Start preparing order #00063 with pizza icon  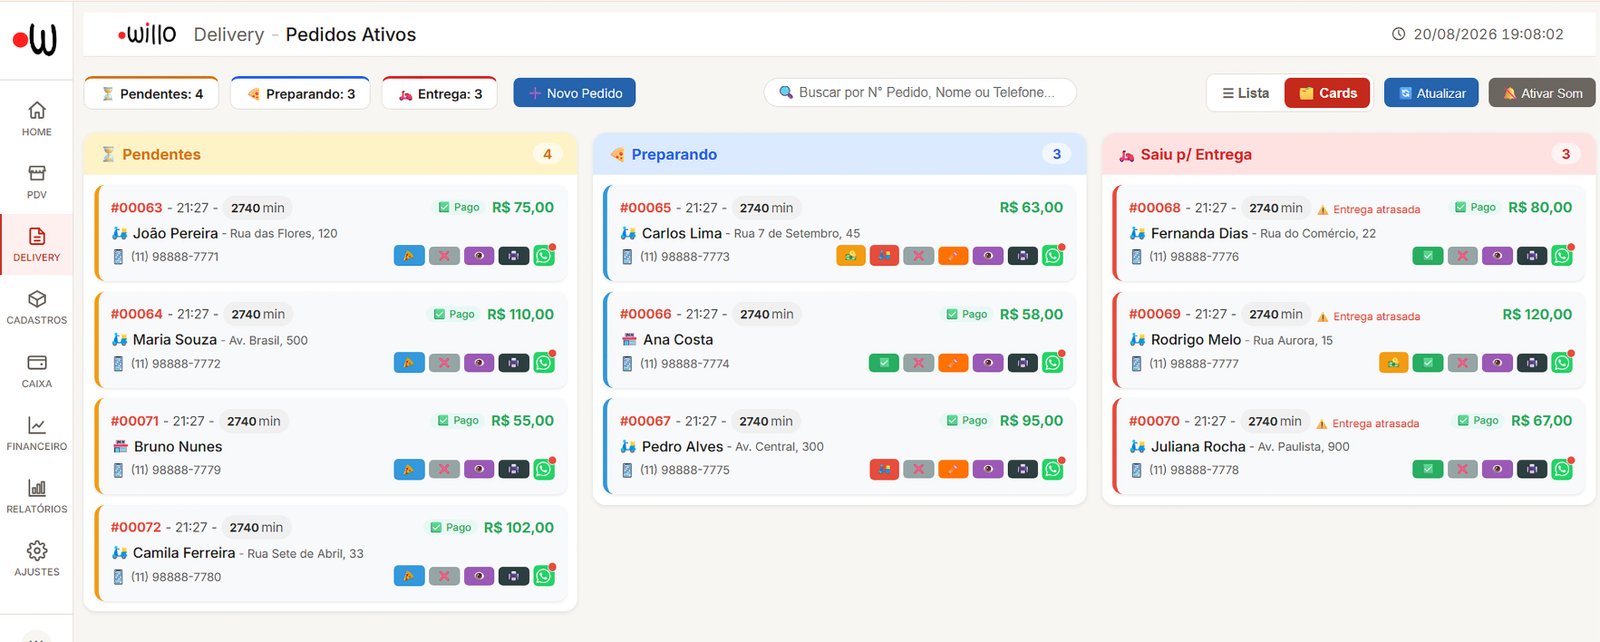(409, 256)
